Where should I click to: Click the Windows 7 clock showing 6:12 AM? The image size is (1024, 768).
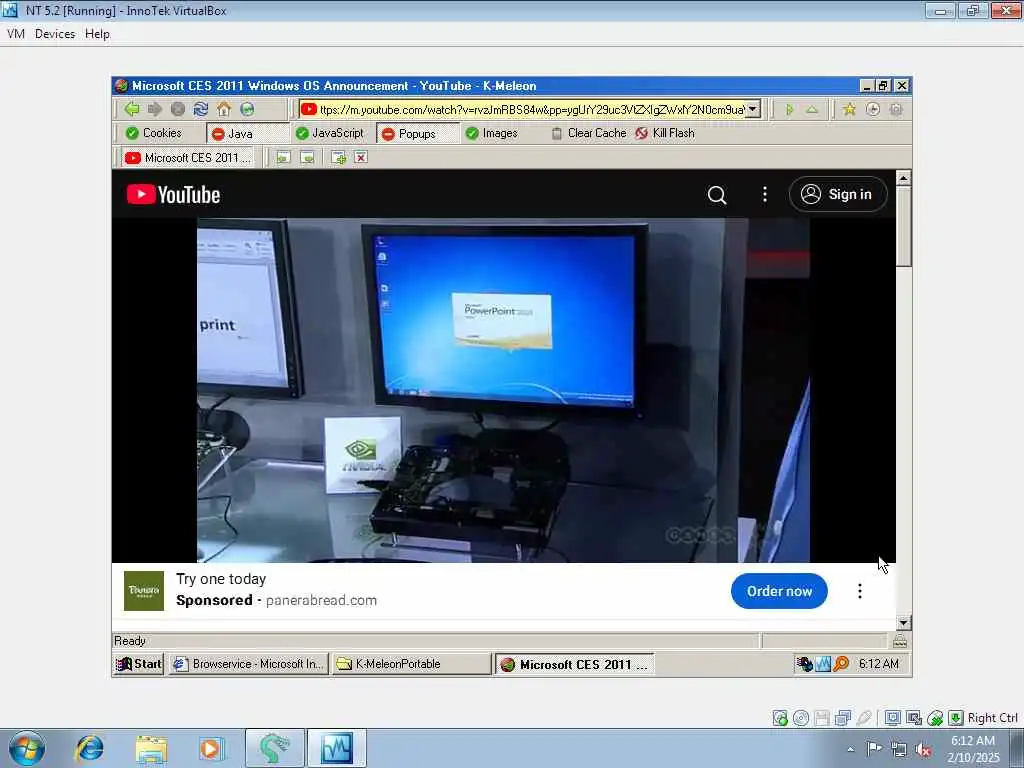[x=973, y=749]
